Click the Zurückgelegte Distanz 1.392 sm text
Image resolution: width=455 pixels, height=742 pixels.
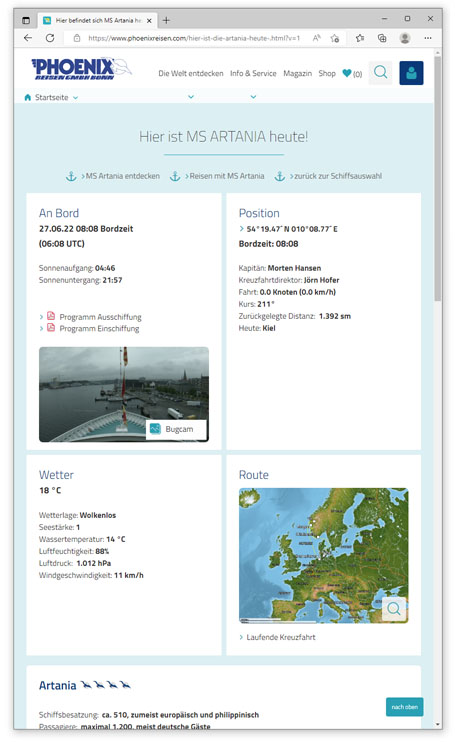pos(295,316)
